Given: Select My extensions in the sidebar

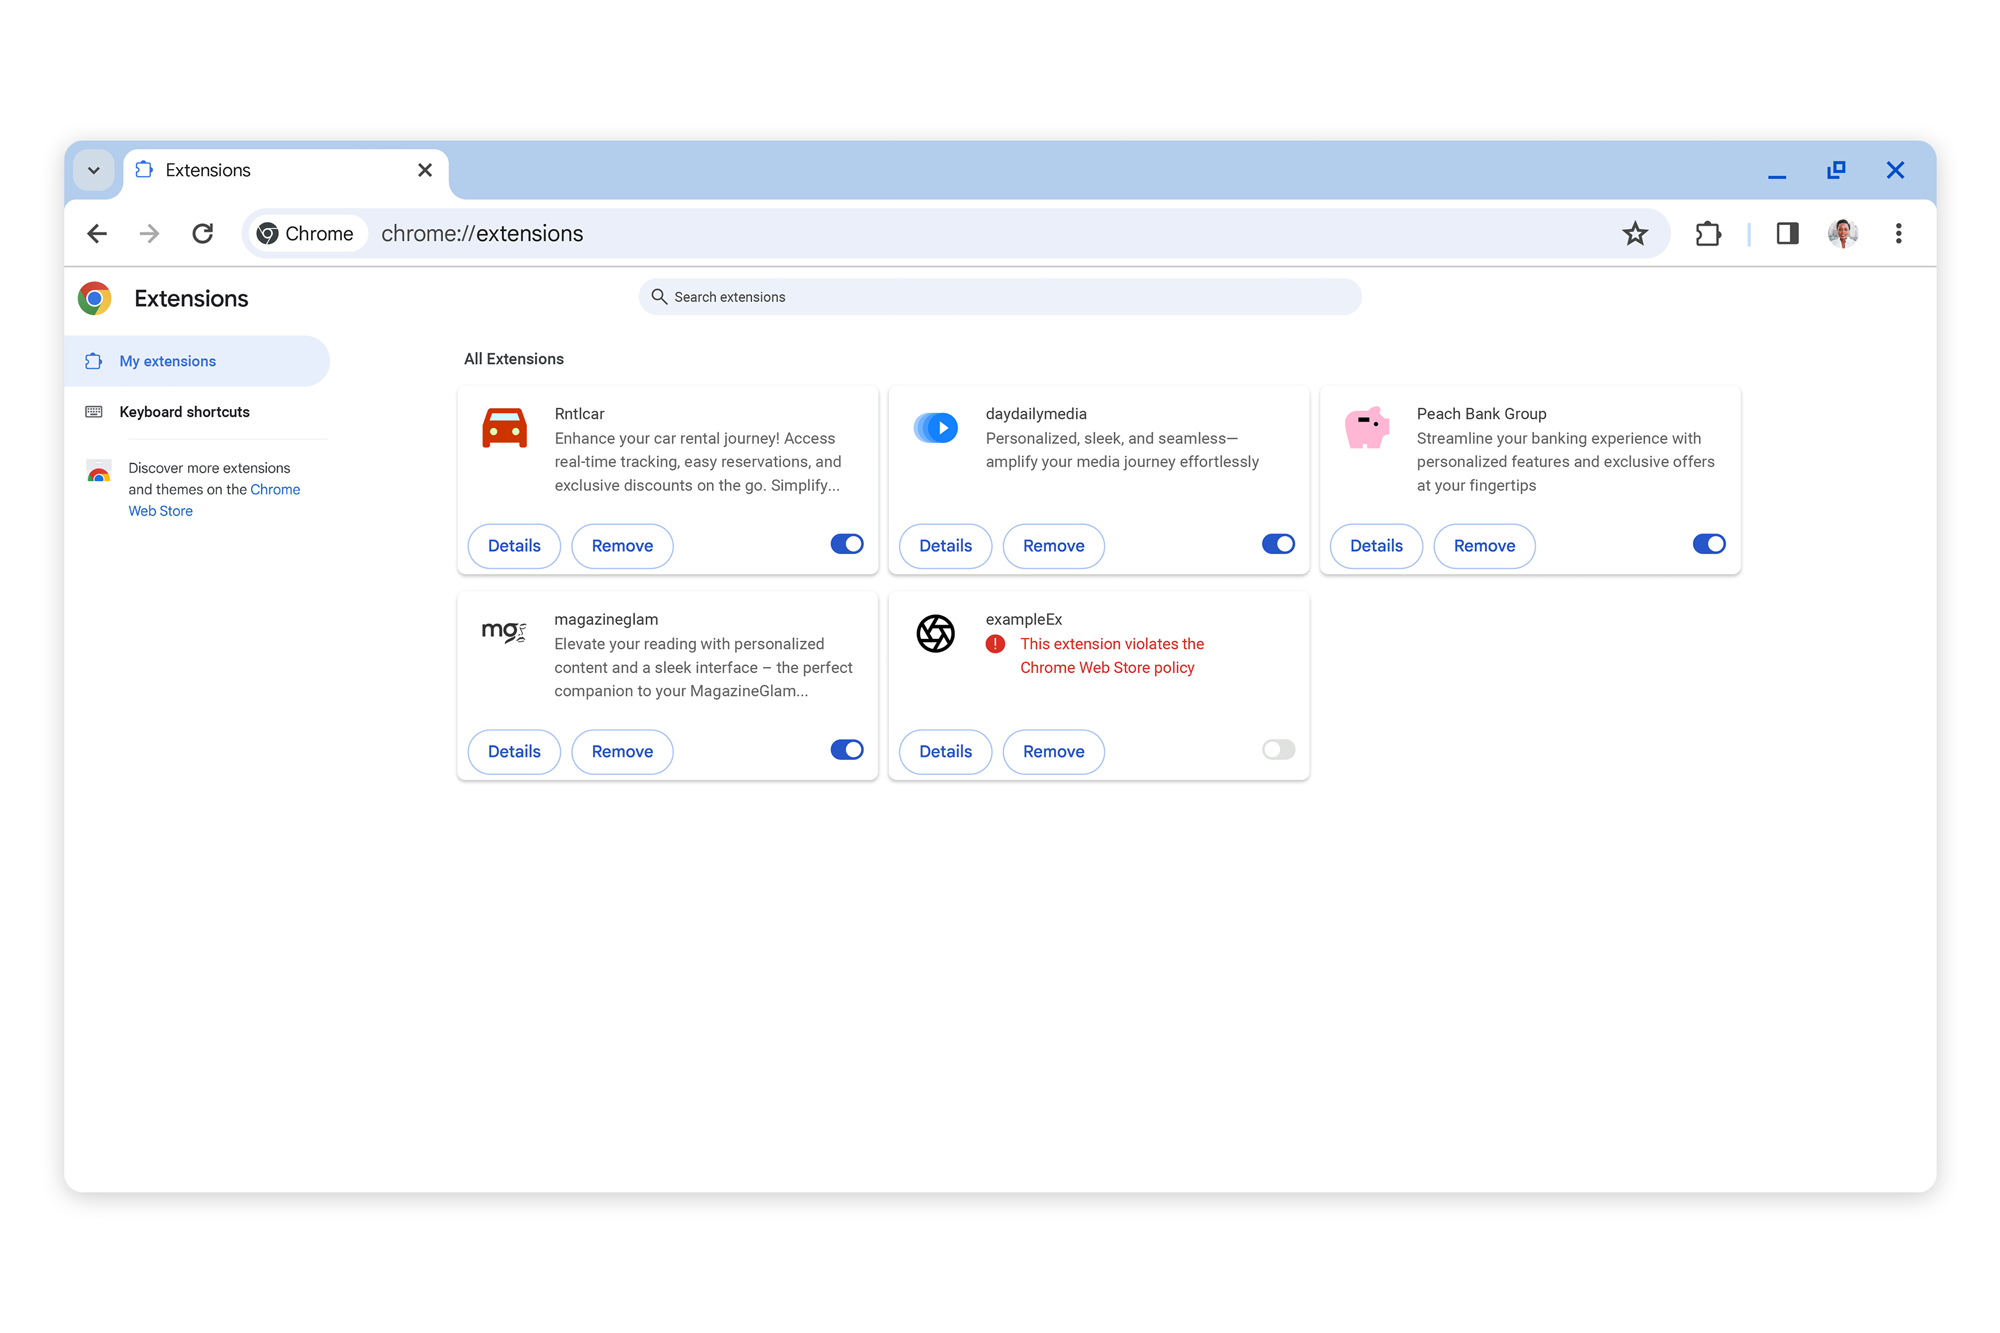Looking at the screenshot, I should [197, 361].
